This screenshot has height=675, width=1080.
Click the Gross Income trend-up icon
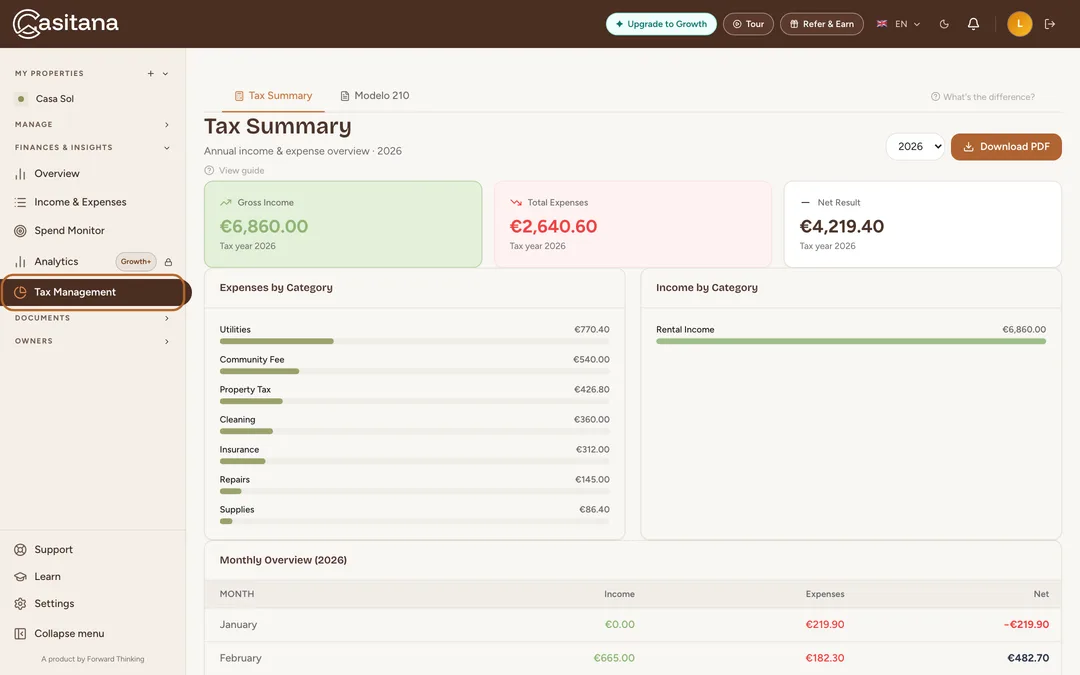coord(225,202)
